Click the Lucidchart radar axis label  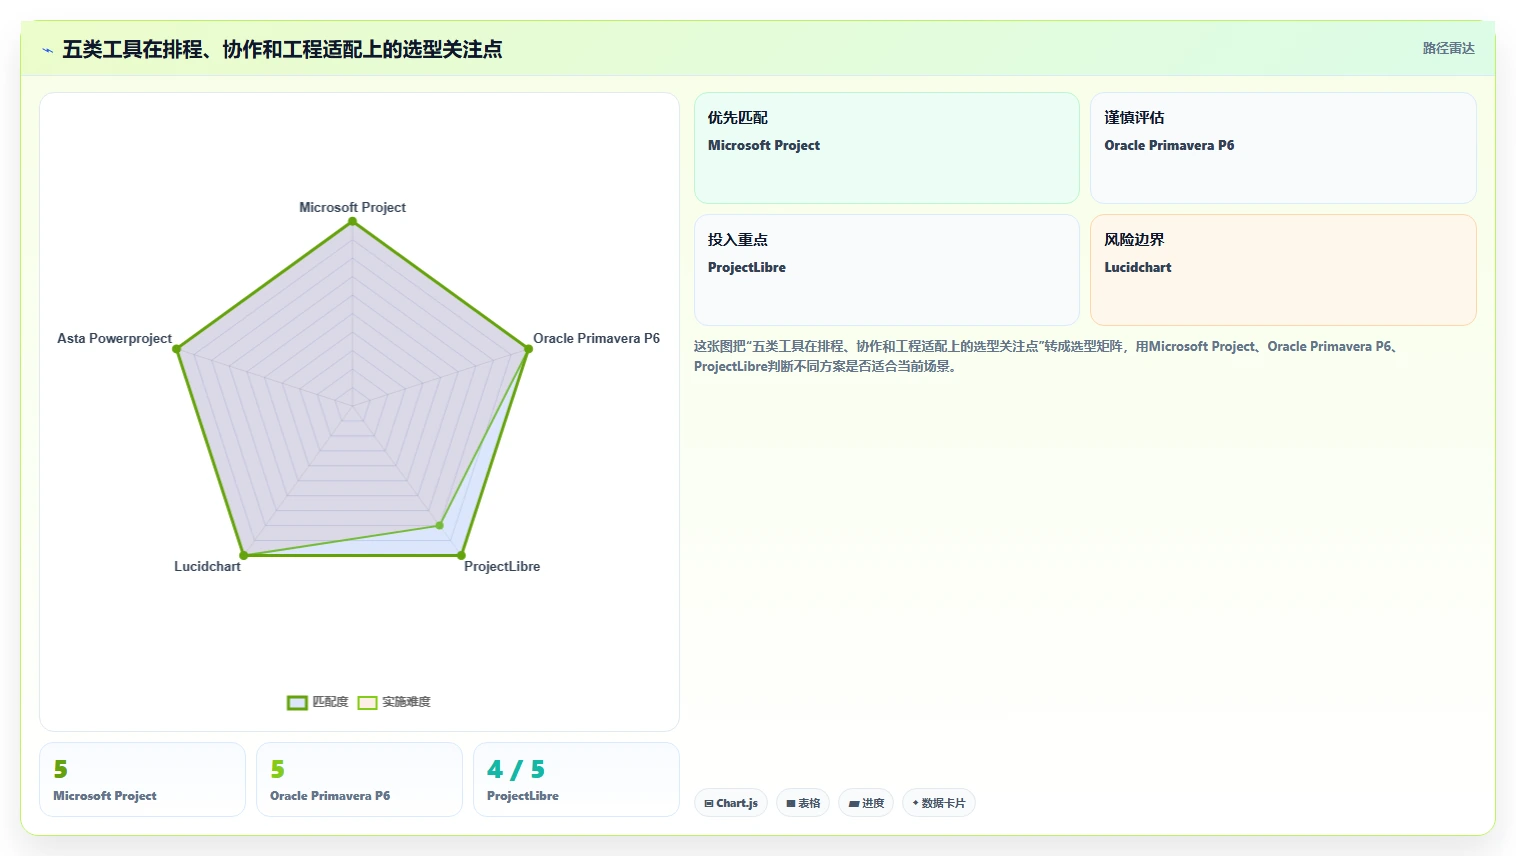[x=207, y=566]
